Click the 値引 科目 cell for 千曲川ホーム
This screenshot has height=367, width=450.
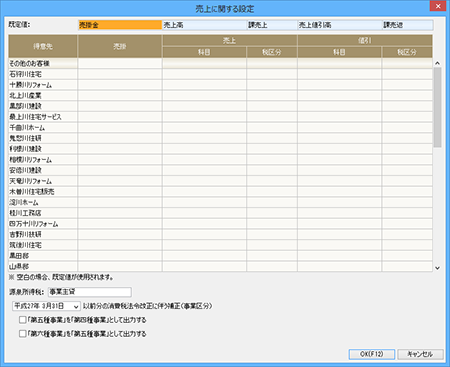pyautogui.click(x=340, y=127)
